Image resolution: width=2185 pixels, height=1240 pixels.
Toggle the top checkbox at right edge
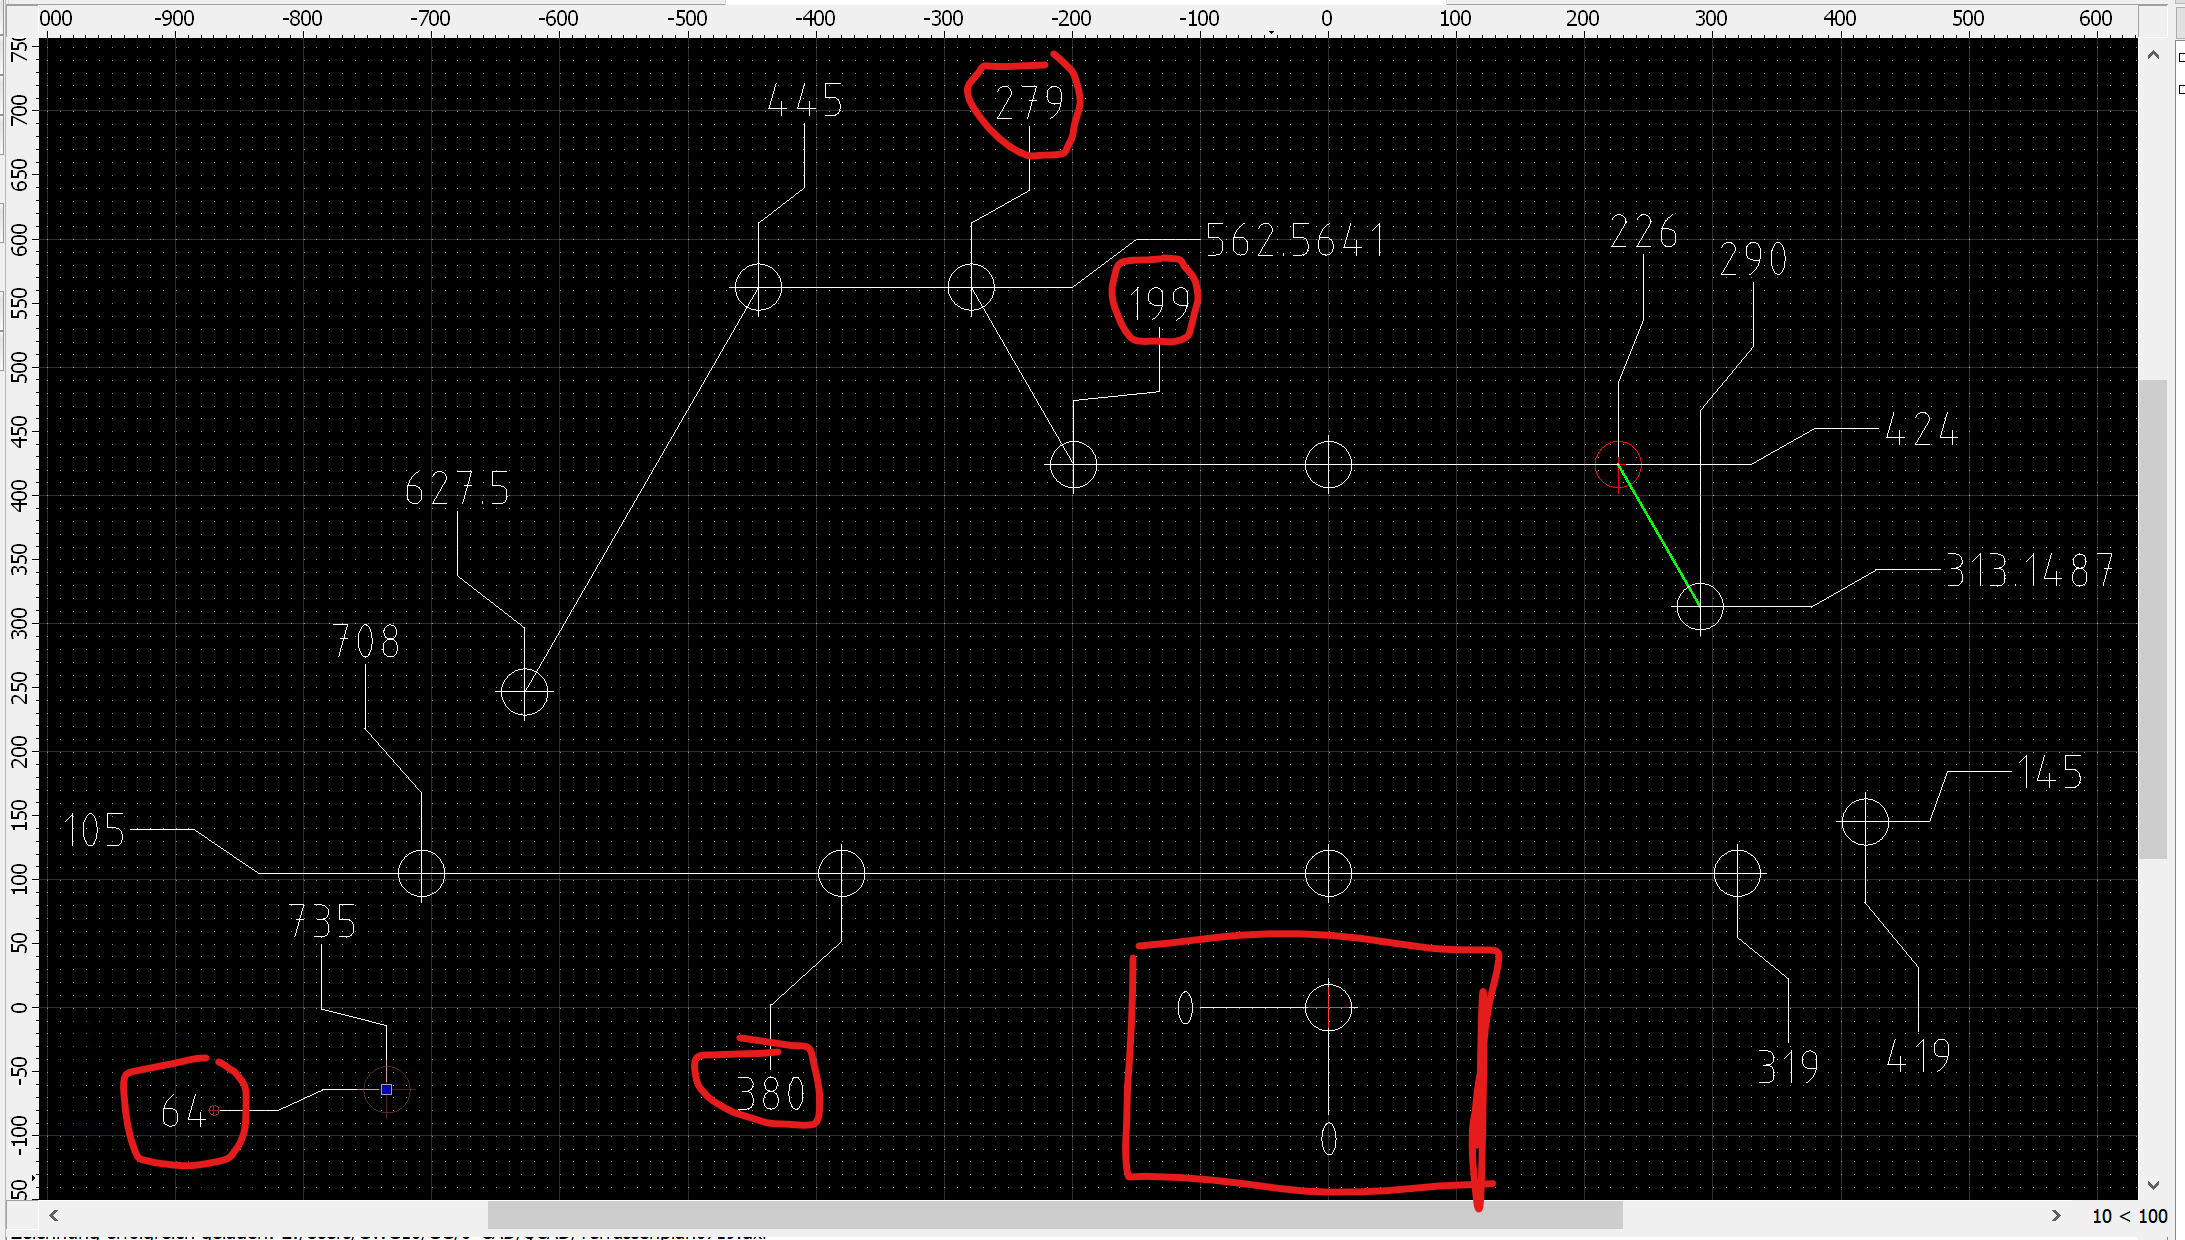click(2181, 57)
